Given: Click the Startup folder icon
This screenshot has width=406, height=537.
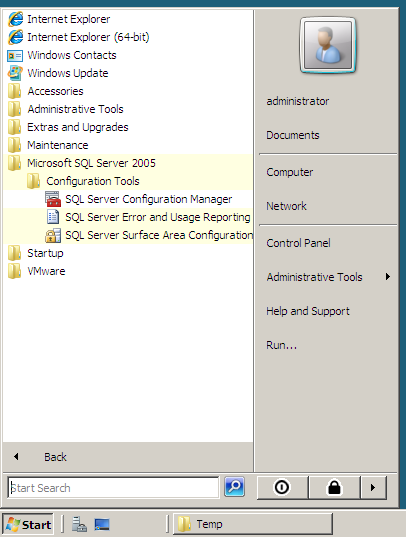Looking at the screenshot, I should (14, 253).
